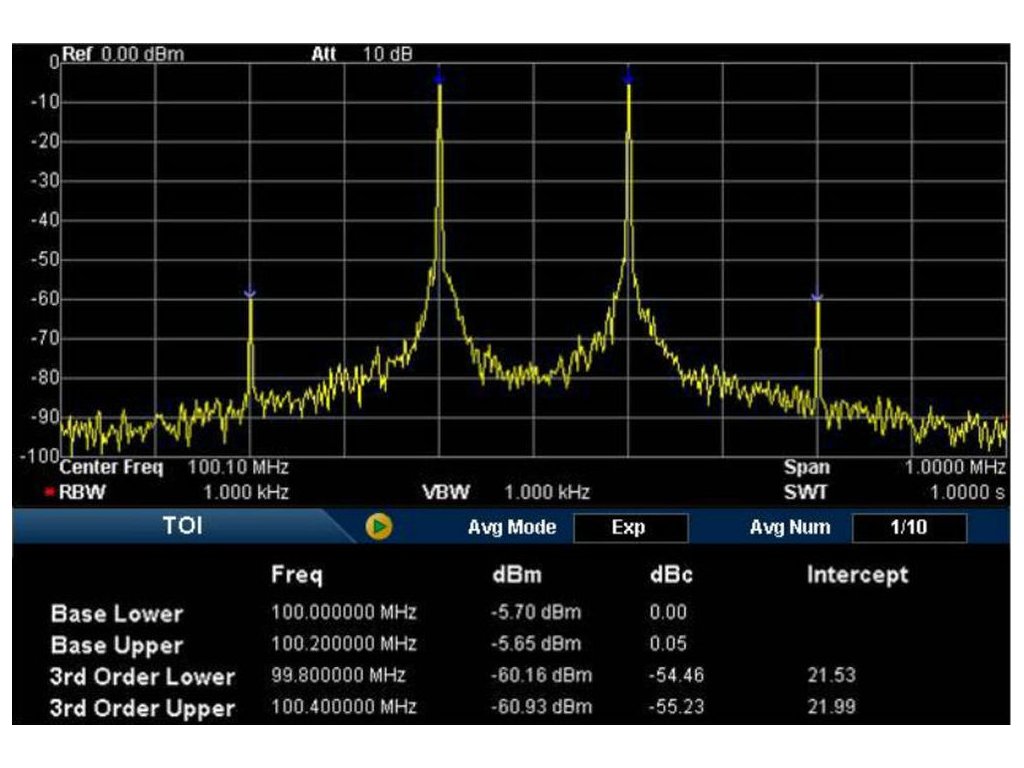Screen dimensions: 1024x768
Task: Click the yellow play icon beside TOI
Action: pos(379,526)
